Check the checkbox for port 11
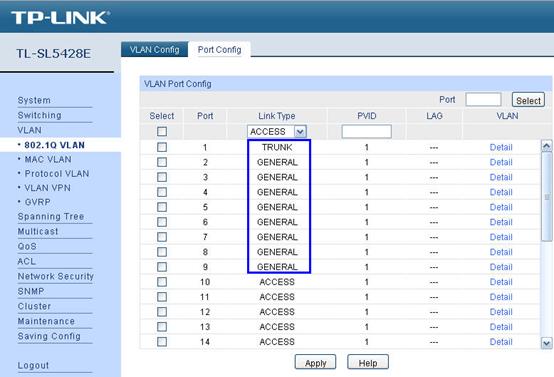This screenshot has height=377, width=554. 162,297
